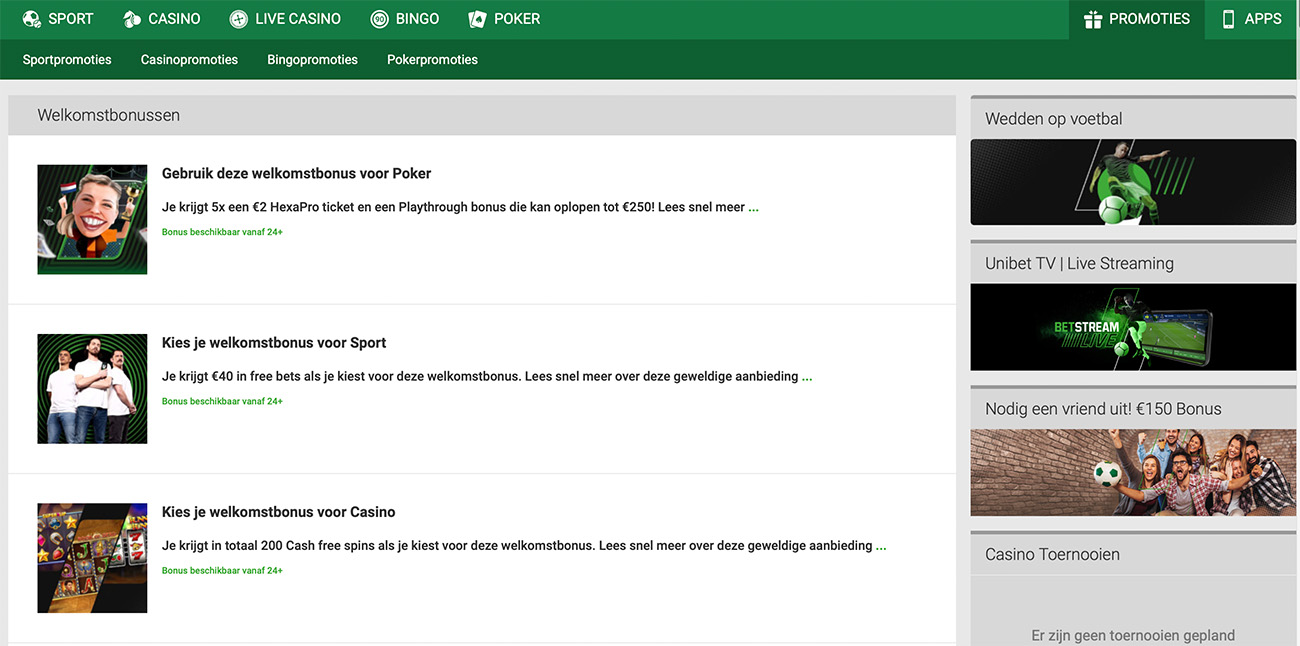Switch to Bingopromoties subtab
This screenshot has height=646, width=1300.
coord(312,60)
